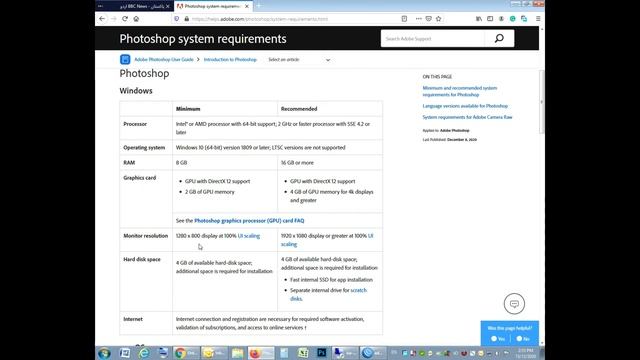
Task: Save page to Pocket icon
Action: pos(429,19)
